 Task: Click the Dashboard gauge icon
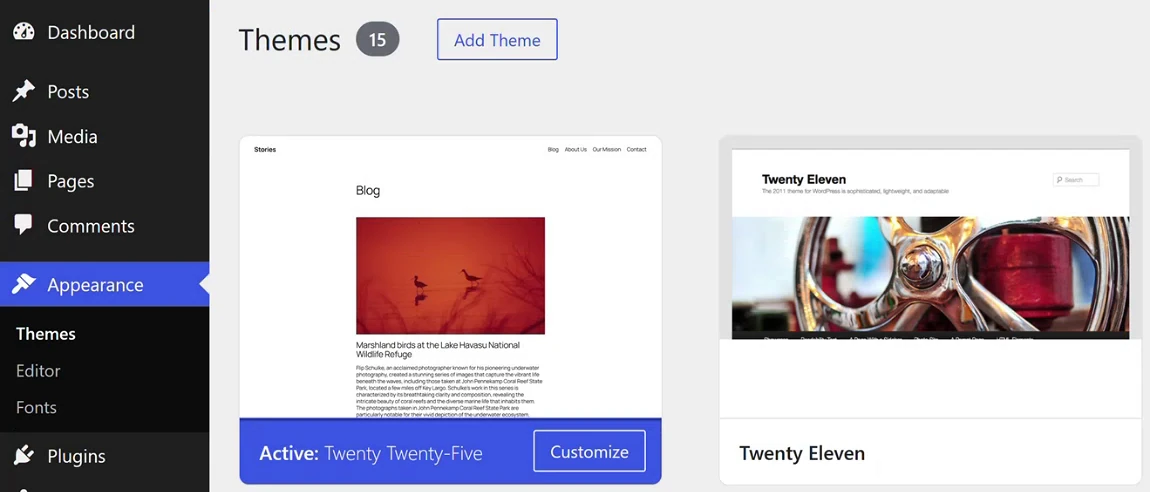(x=23, y=32)
